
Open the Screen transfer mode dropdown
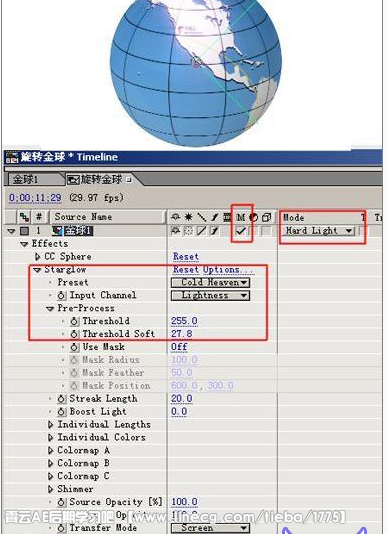(210, 528)
